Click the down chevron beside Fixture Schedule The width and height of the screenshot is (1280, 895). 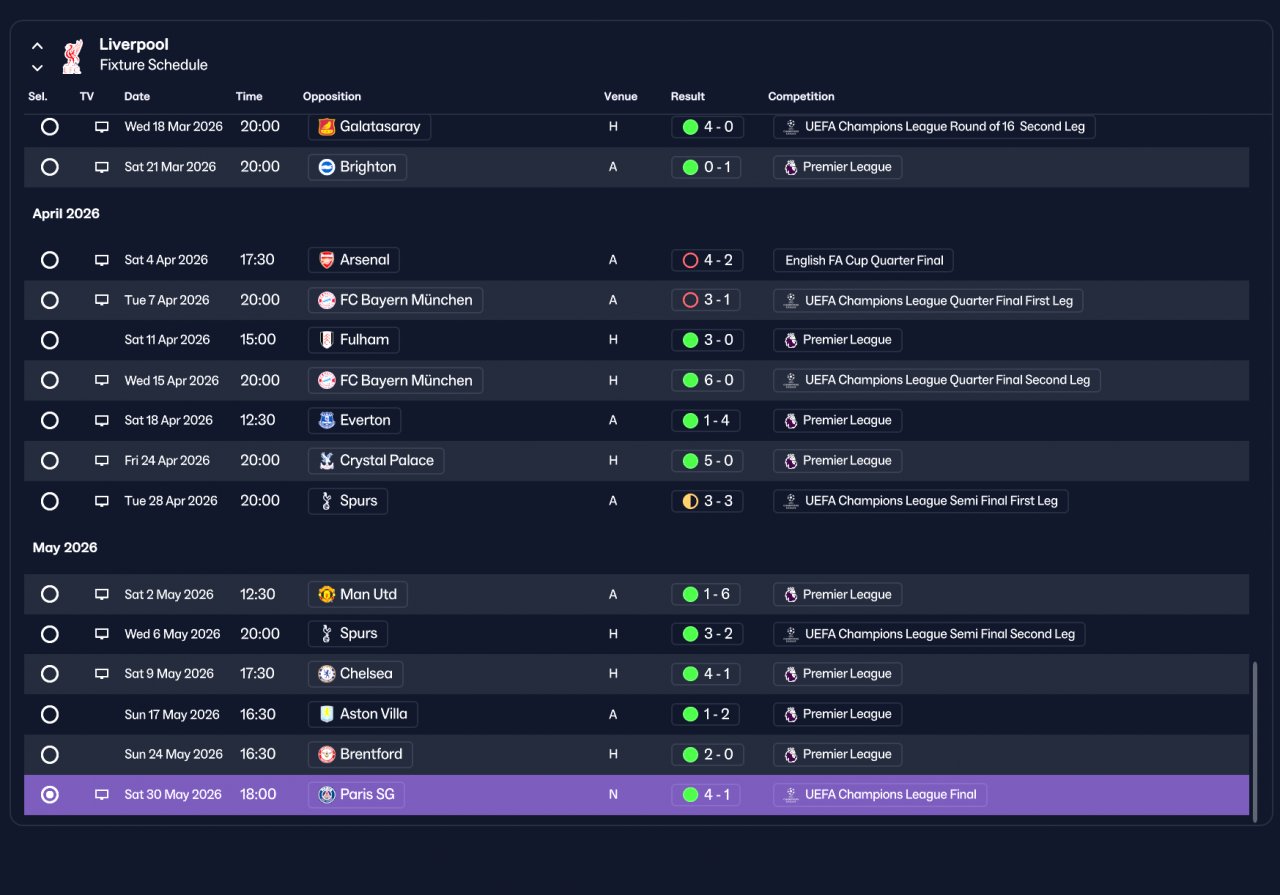coord(37,68)
